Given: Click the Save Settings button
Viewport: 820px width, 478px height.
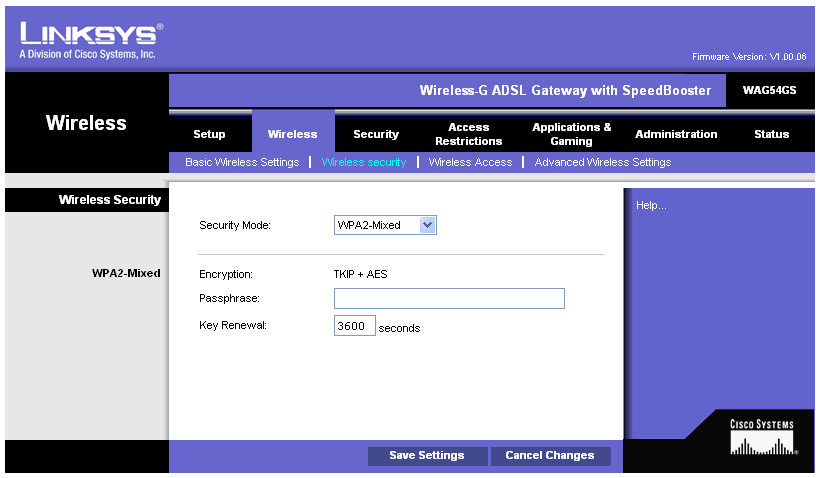Looking at the screenshot, I should (x=427, y=456).
